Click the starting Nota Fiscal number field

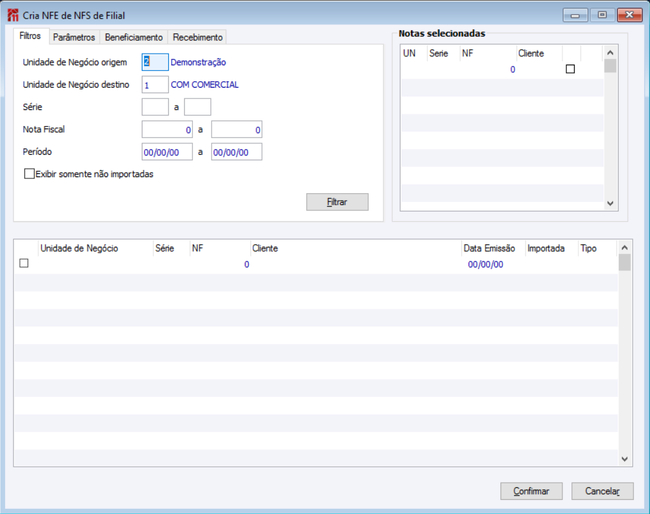tap(167, 129)
